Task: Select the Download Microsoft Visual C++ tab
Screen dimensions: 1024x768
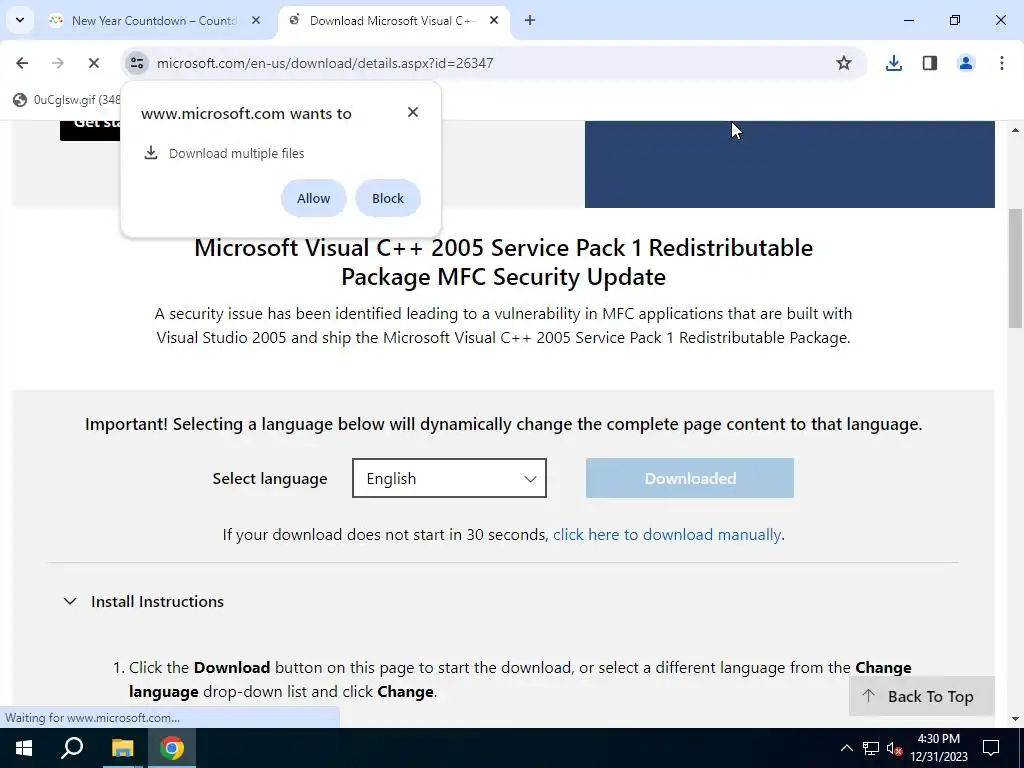Action: pyautogui.click(x=393, y=20)
